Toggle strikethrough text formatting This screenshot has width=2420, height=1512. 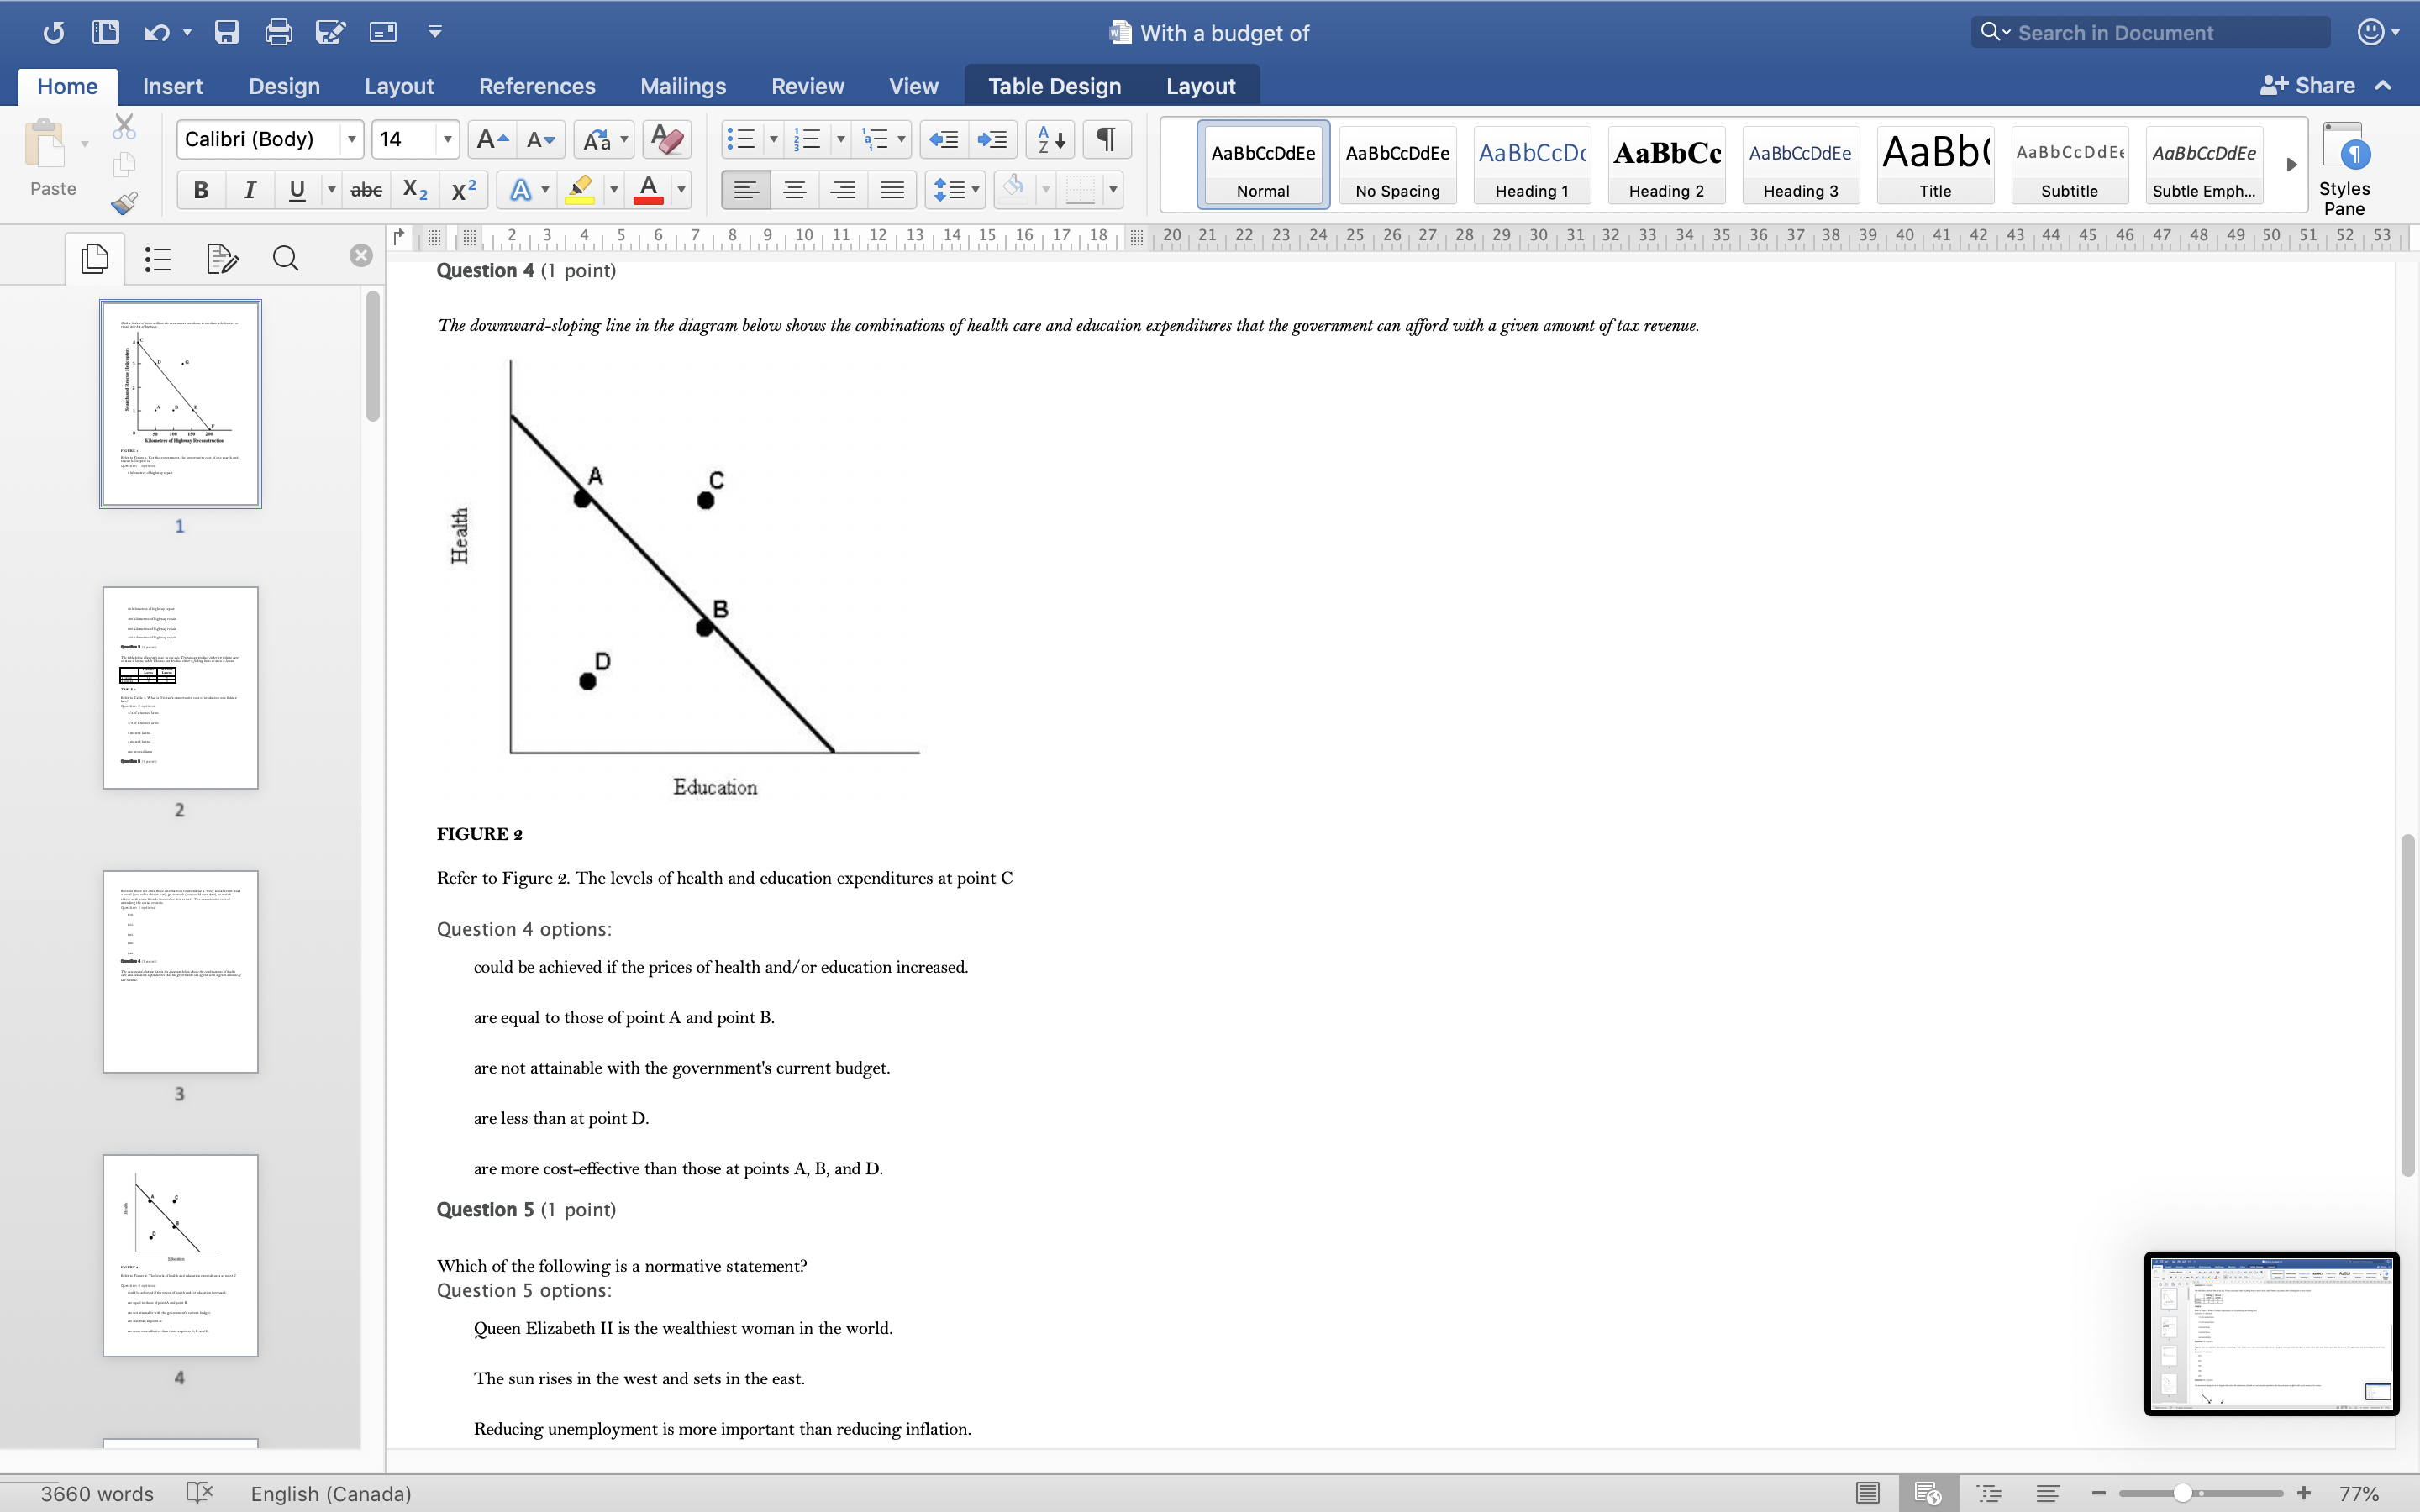tap(366, 190)
